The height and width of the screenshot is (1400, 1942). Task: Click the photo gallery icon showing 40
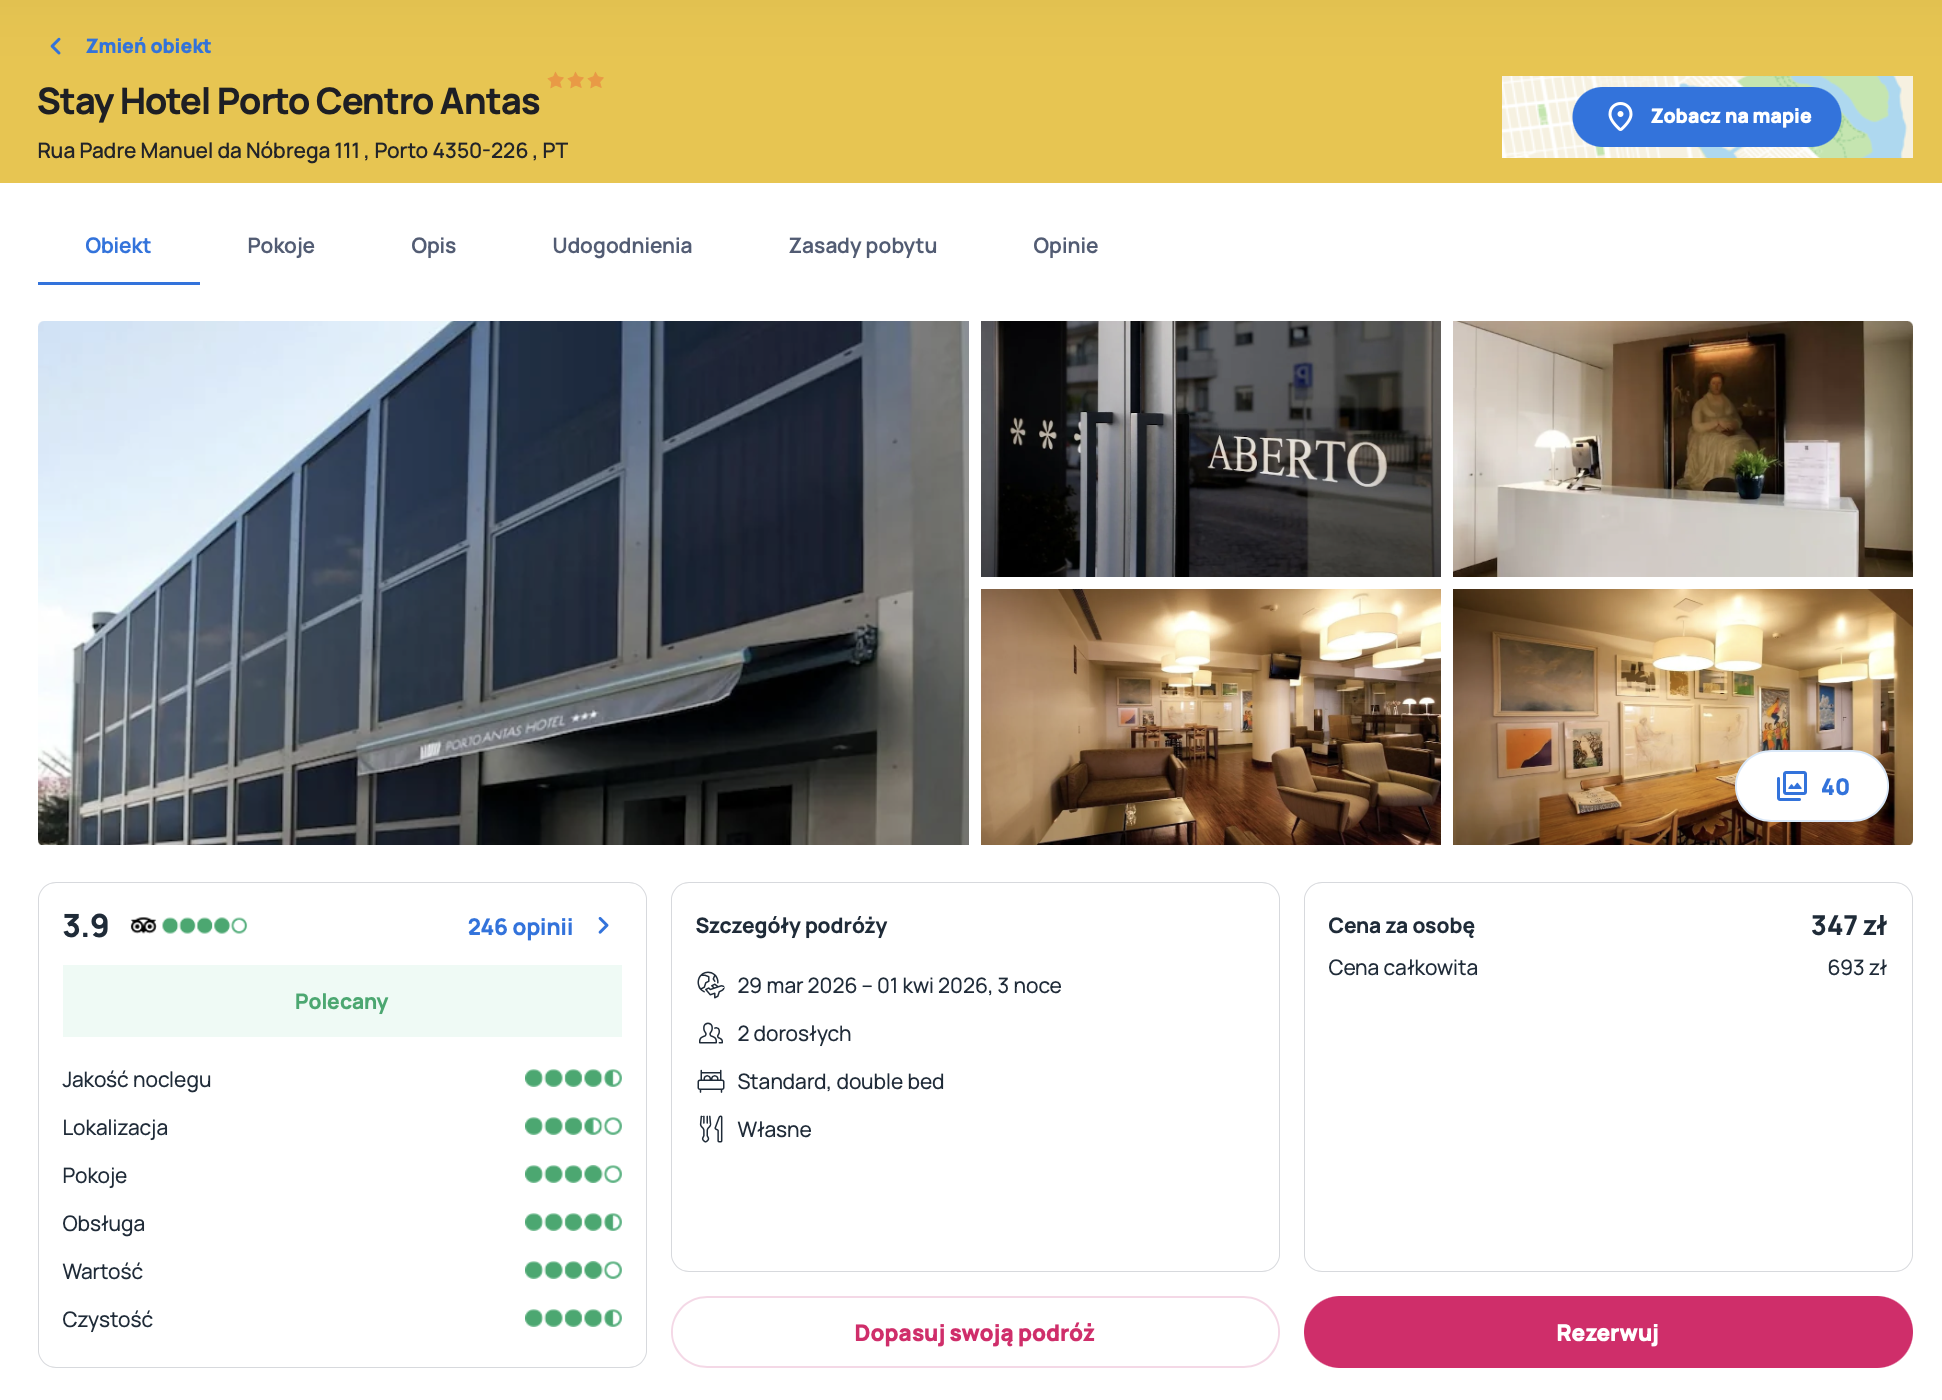tap(1791, 786)
